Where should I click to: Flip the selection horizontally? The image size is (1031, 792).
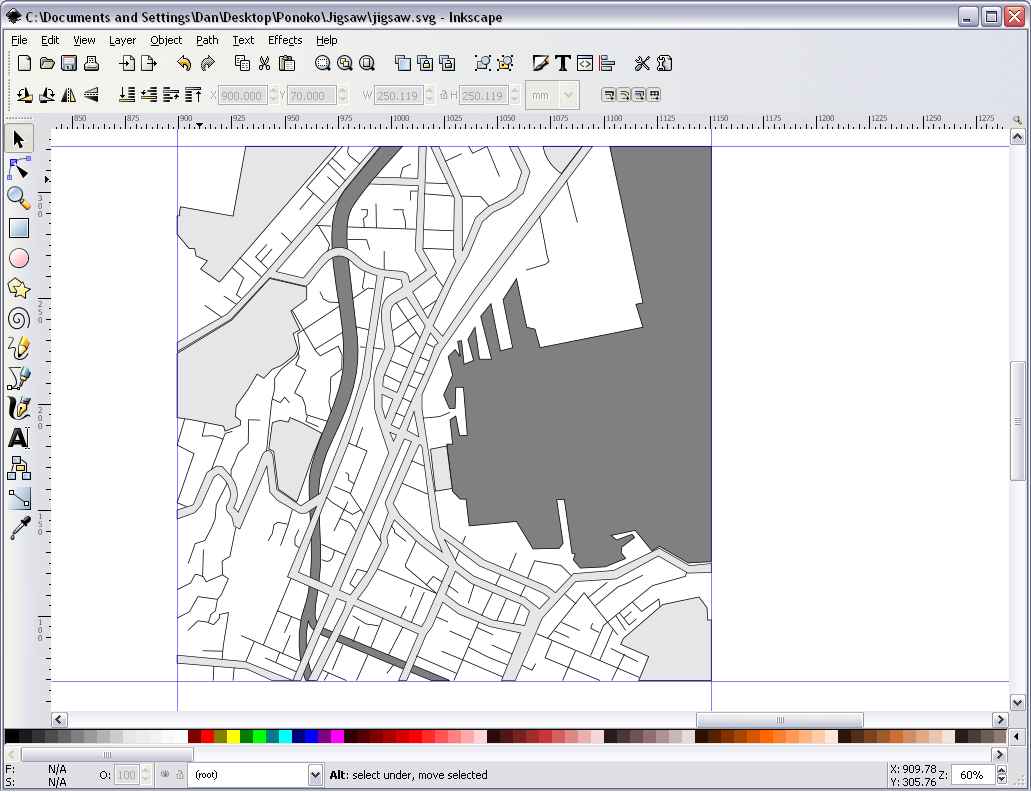[68, 94]
